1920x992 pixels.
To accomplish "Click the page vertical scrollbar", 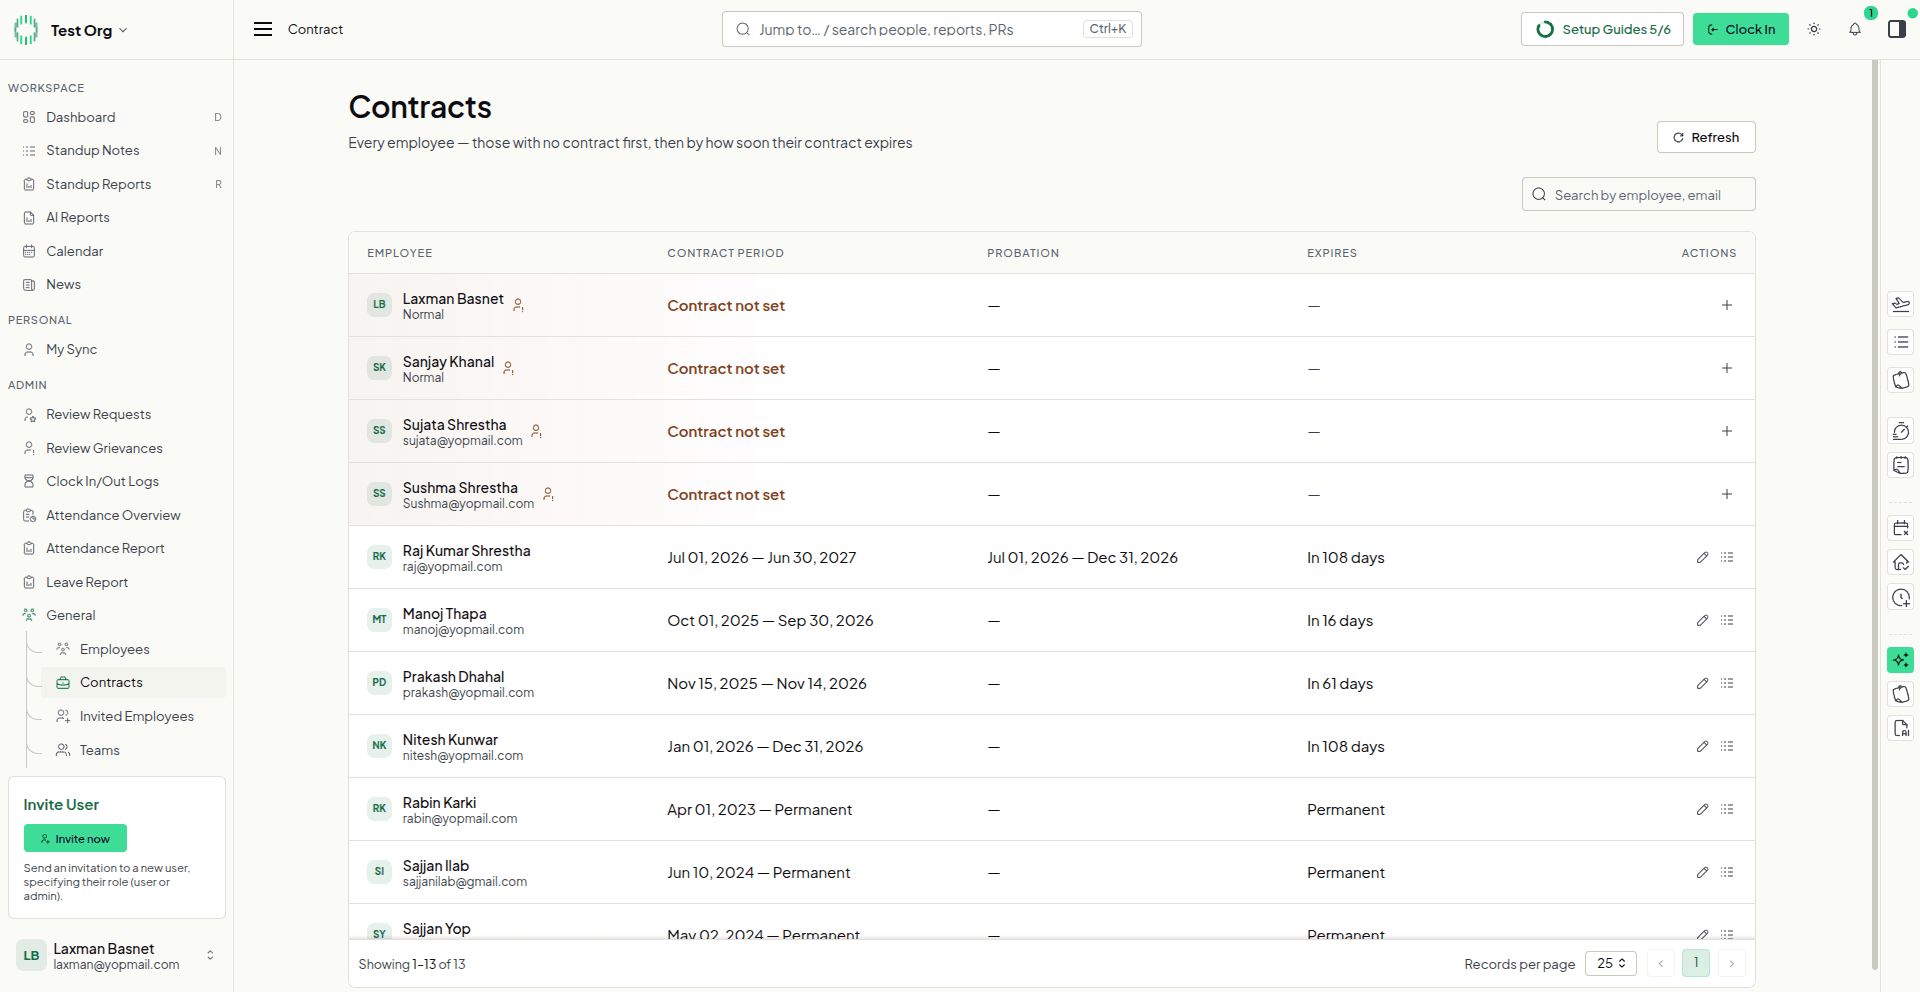I will tap(1875, 515).
